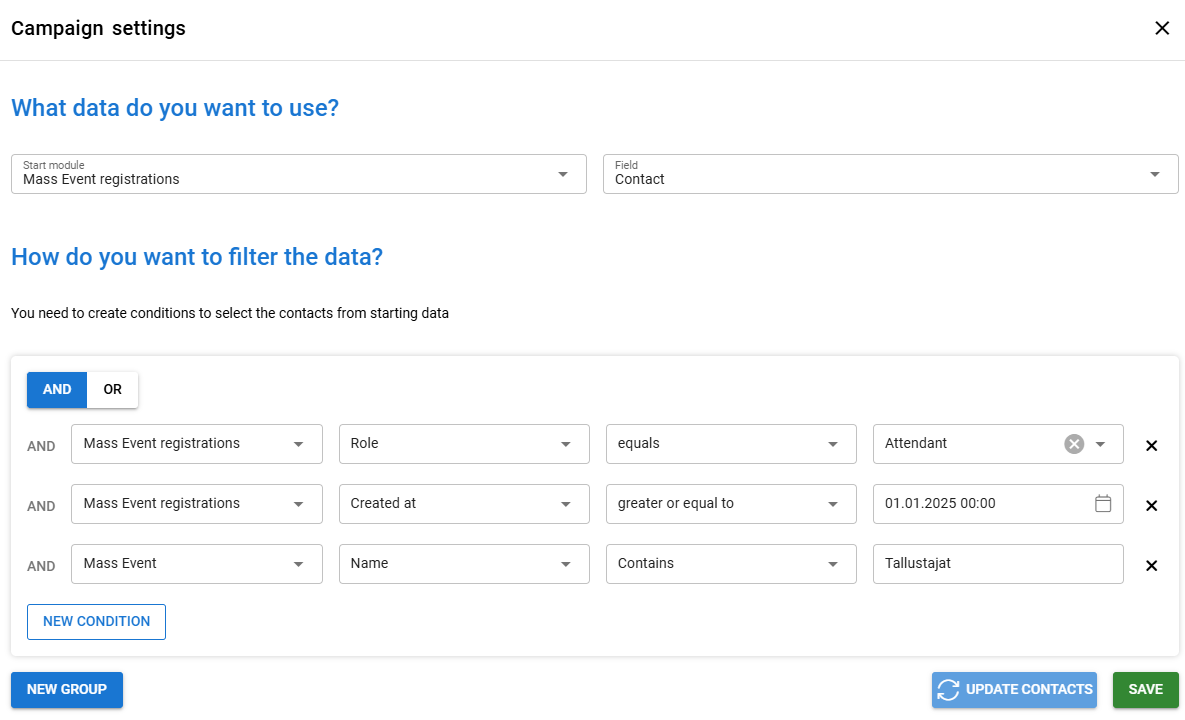Expand the Attendant value dropdown arrow

[1100, 444]
